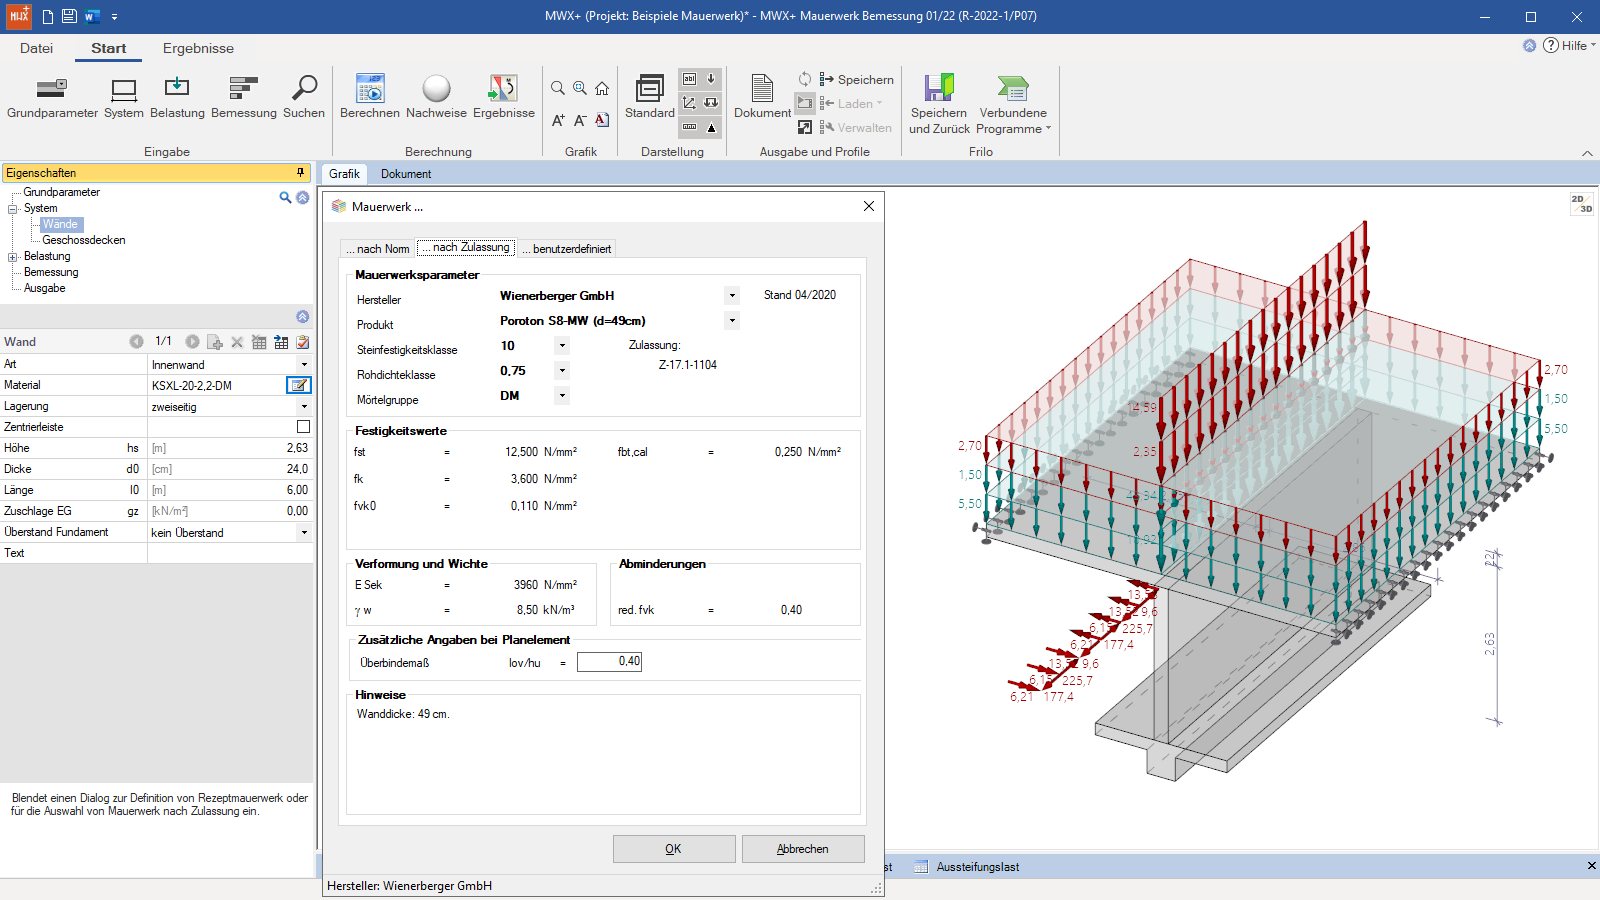Image resolution: width=1600 pixels, height=900 pixels.
Task: Click new document icon in title bar
Action: pos(47,16)
